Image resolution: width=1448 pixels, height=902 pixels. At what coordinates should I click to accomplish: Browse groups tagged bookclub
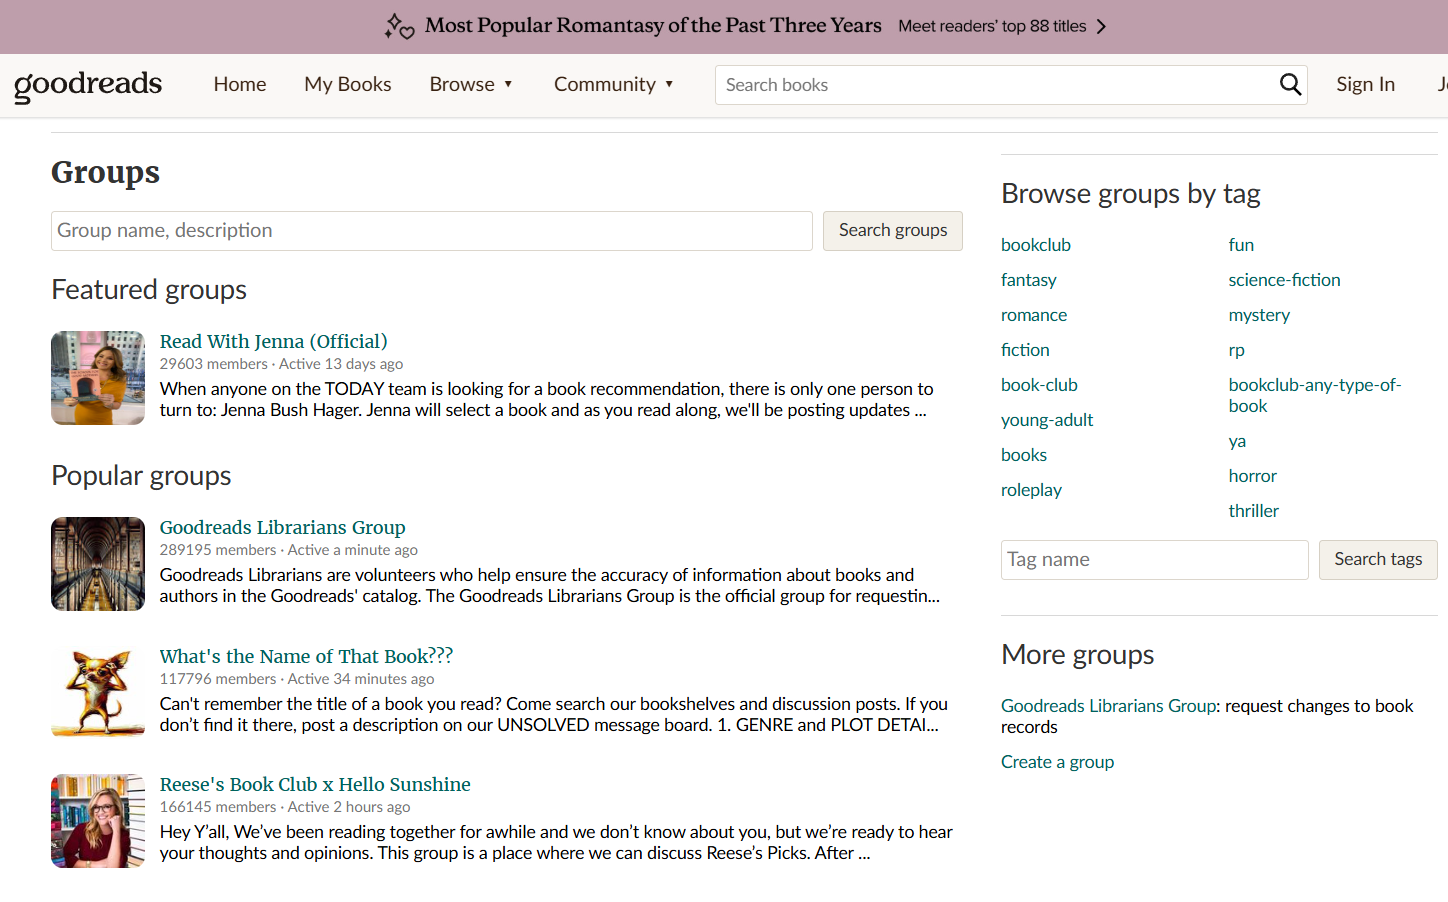[1036, 245]
